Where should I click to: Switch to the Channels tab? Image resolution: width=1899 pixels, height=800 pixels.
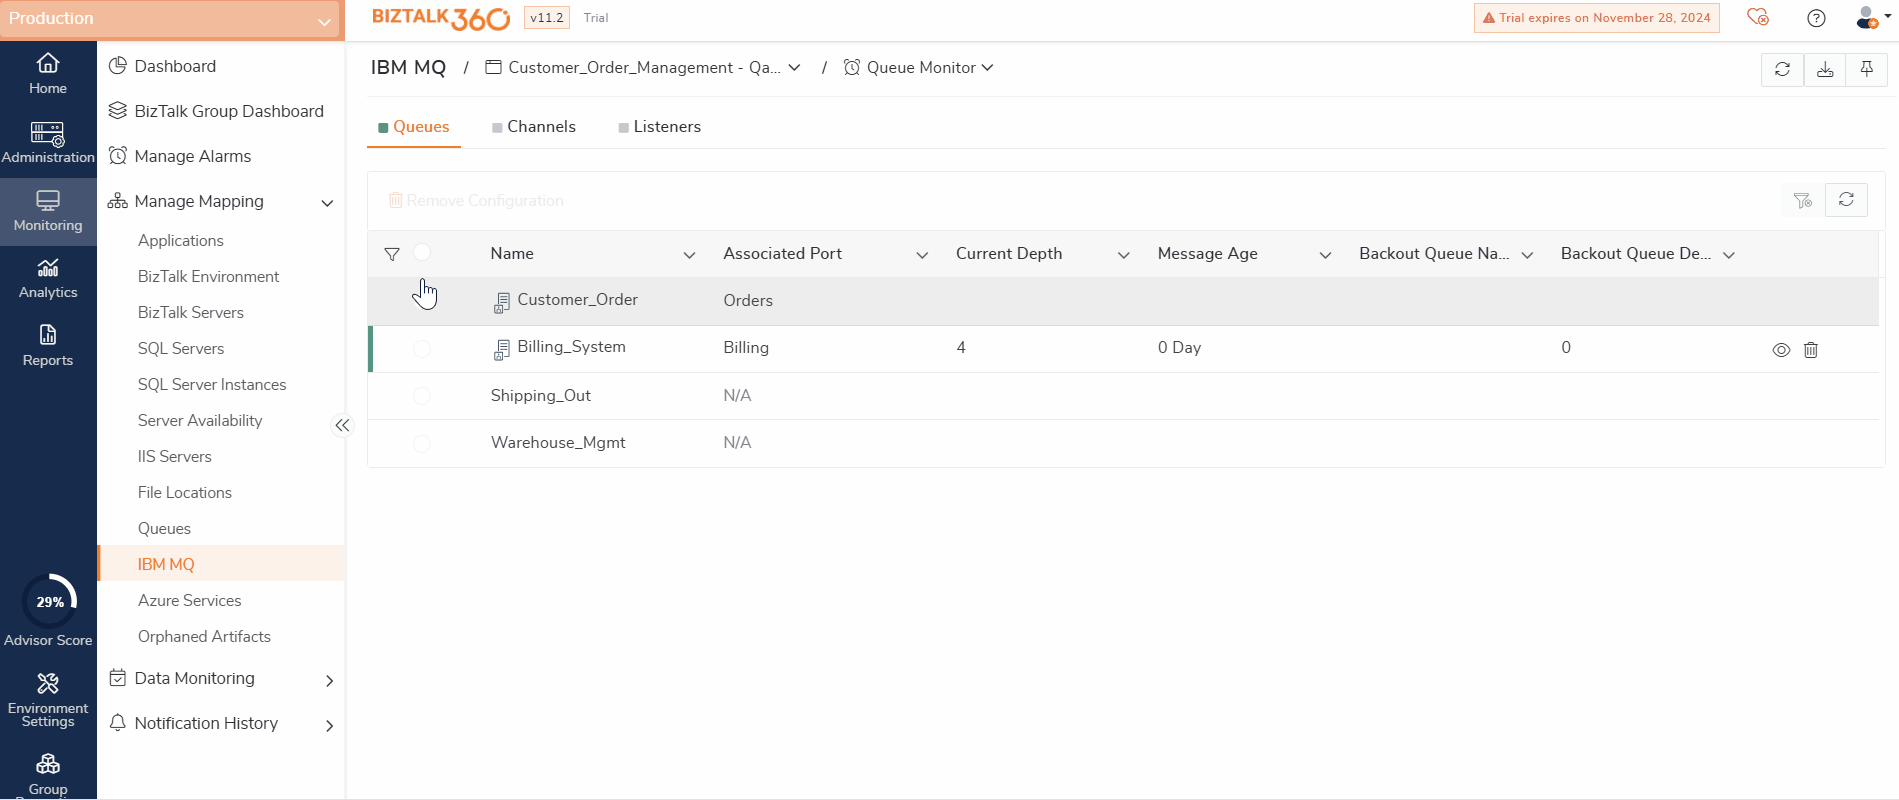[x=534, y=127]
